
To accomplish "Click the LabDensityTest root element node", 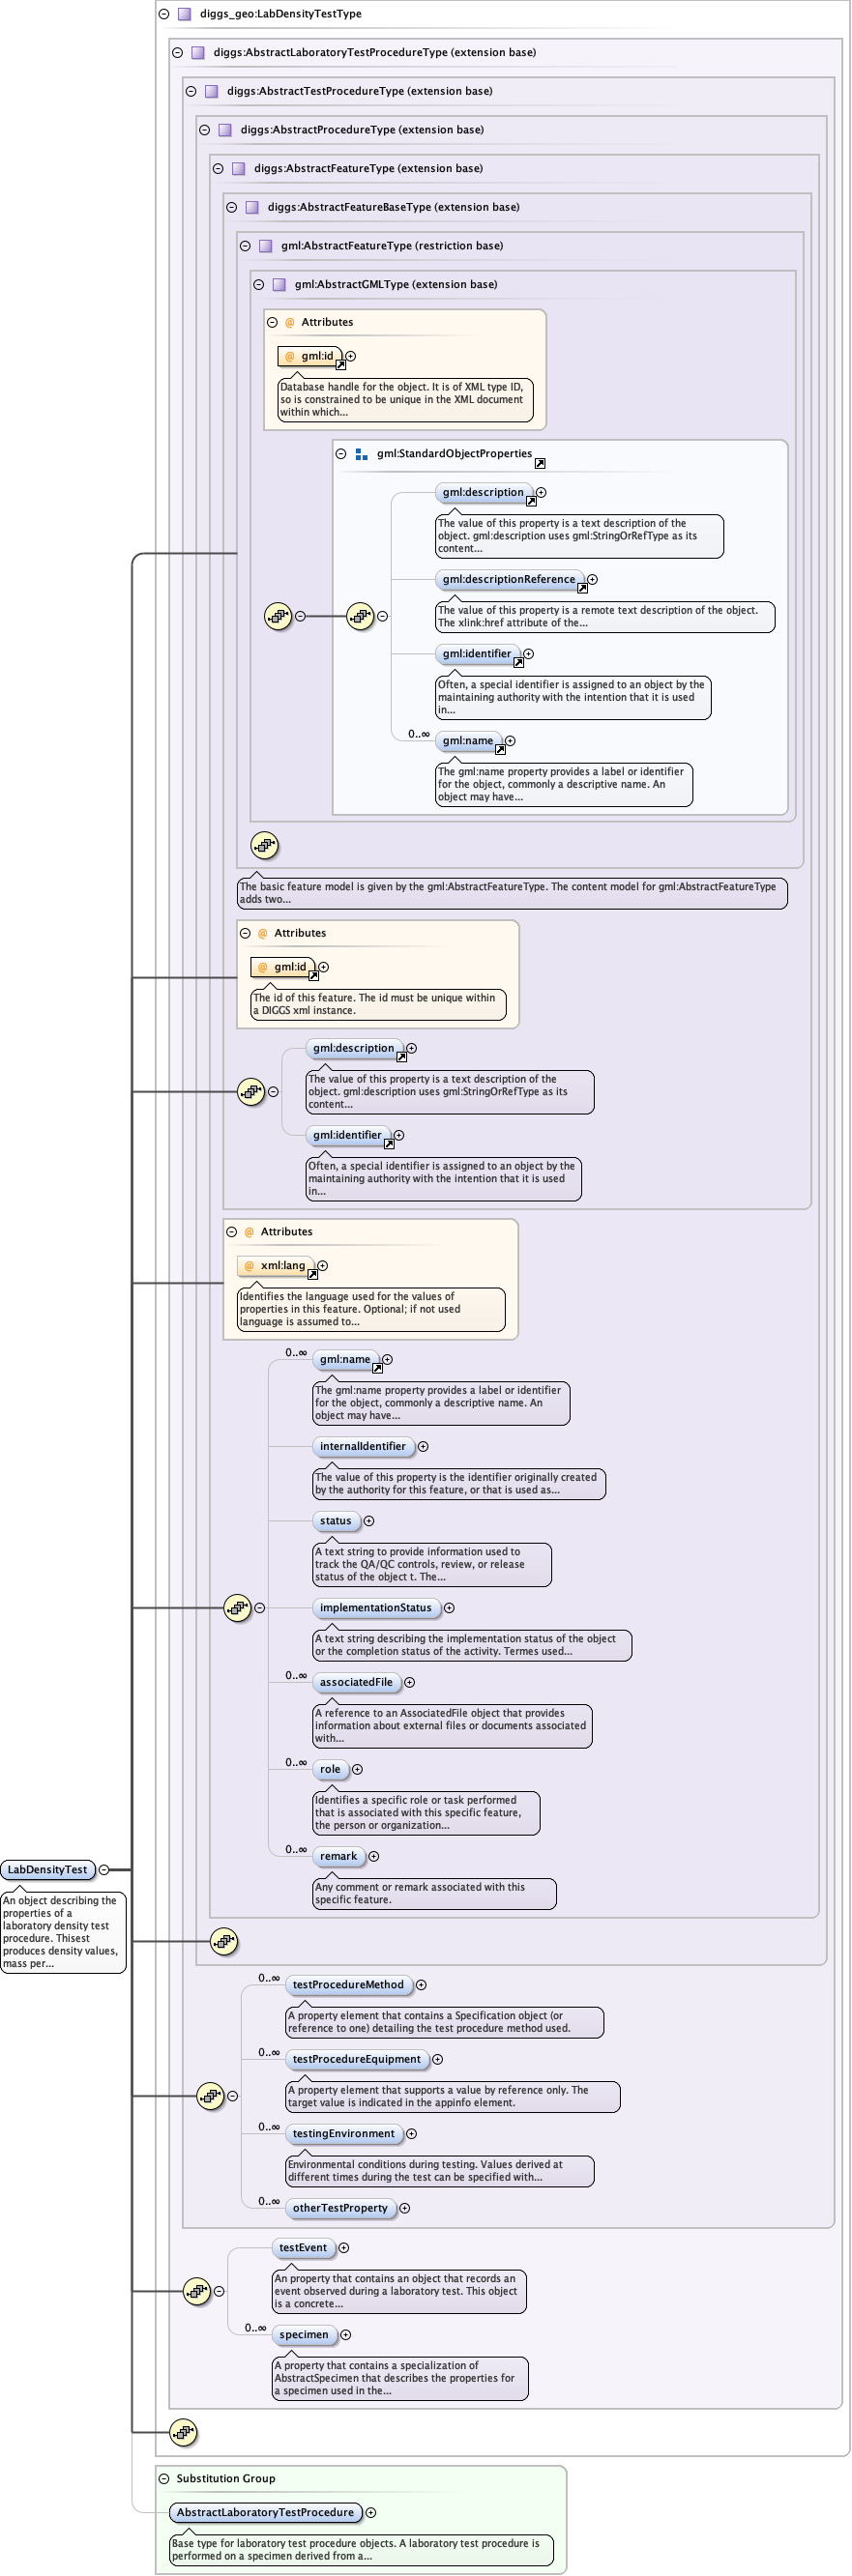I will [47, 1869].
